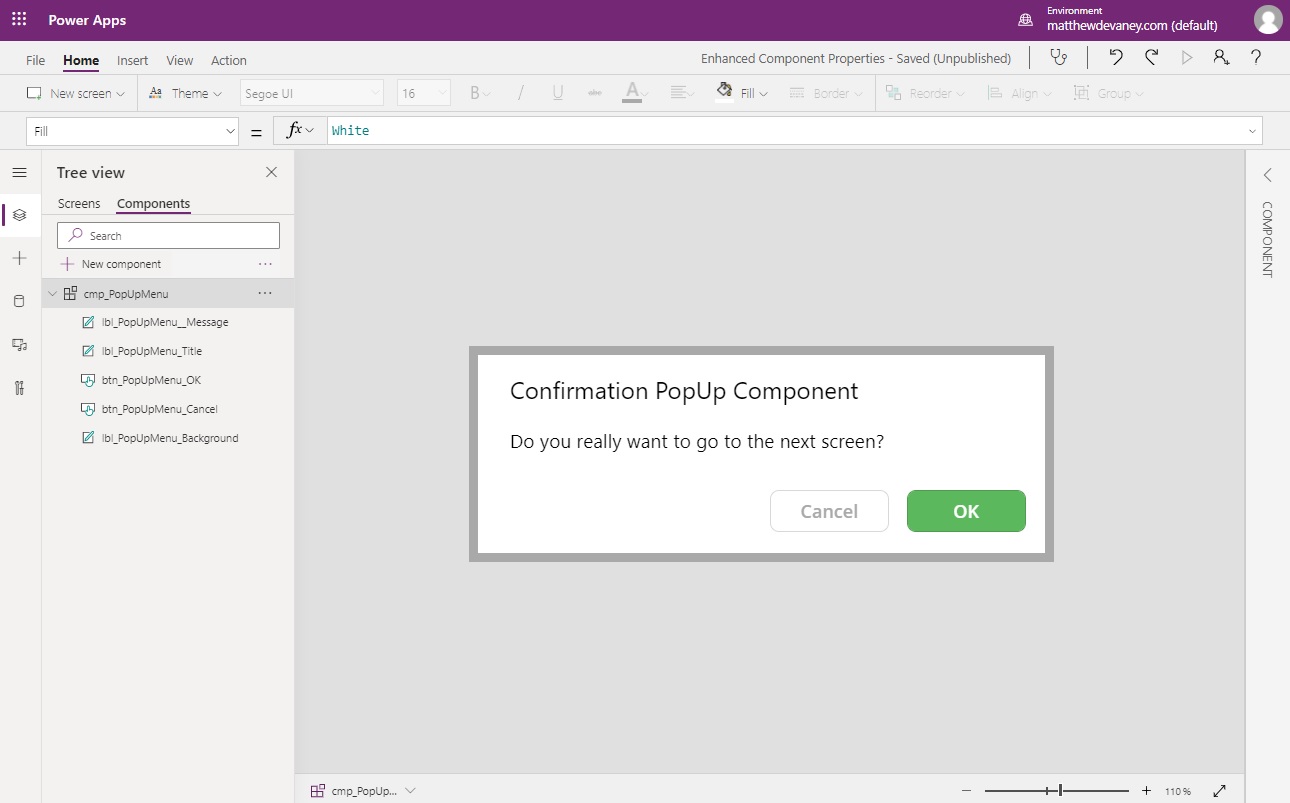Open the Tree view icon in the left rail
Image resolution: width=1290 pixels, height=803 pixels.
click(x=19, y=215)
